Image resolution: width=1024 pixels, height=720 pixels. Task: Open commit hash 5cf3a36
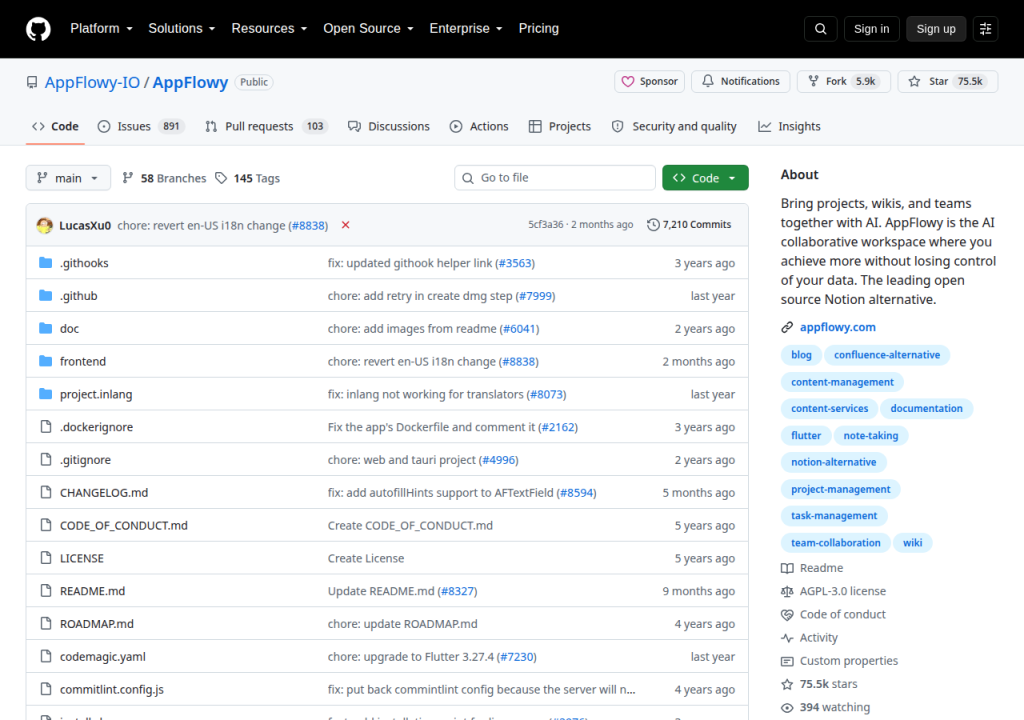coord(545,225)
